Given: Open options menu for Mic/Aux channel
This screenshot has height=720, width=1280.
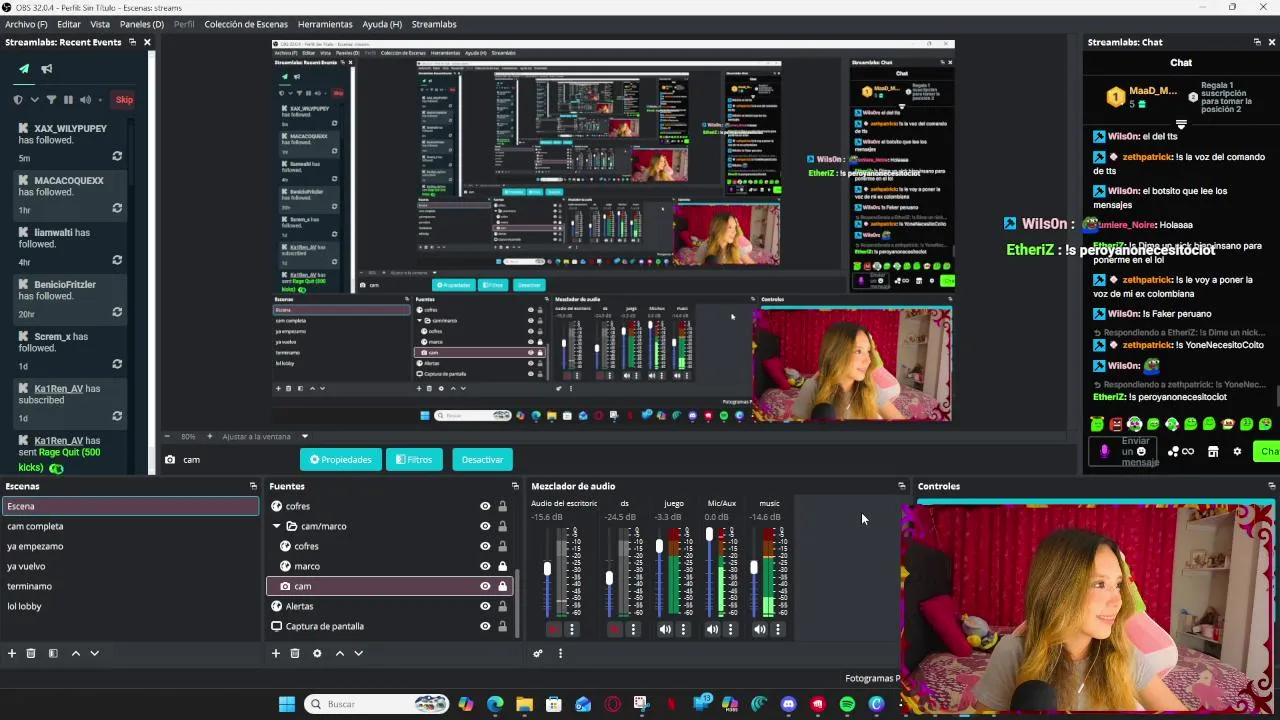Looking at the screenshot, I should 730,629.
